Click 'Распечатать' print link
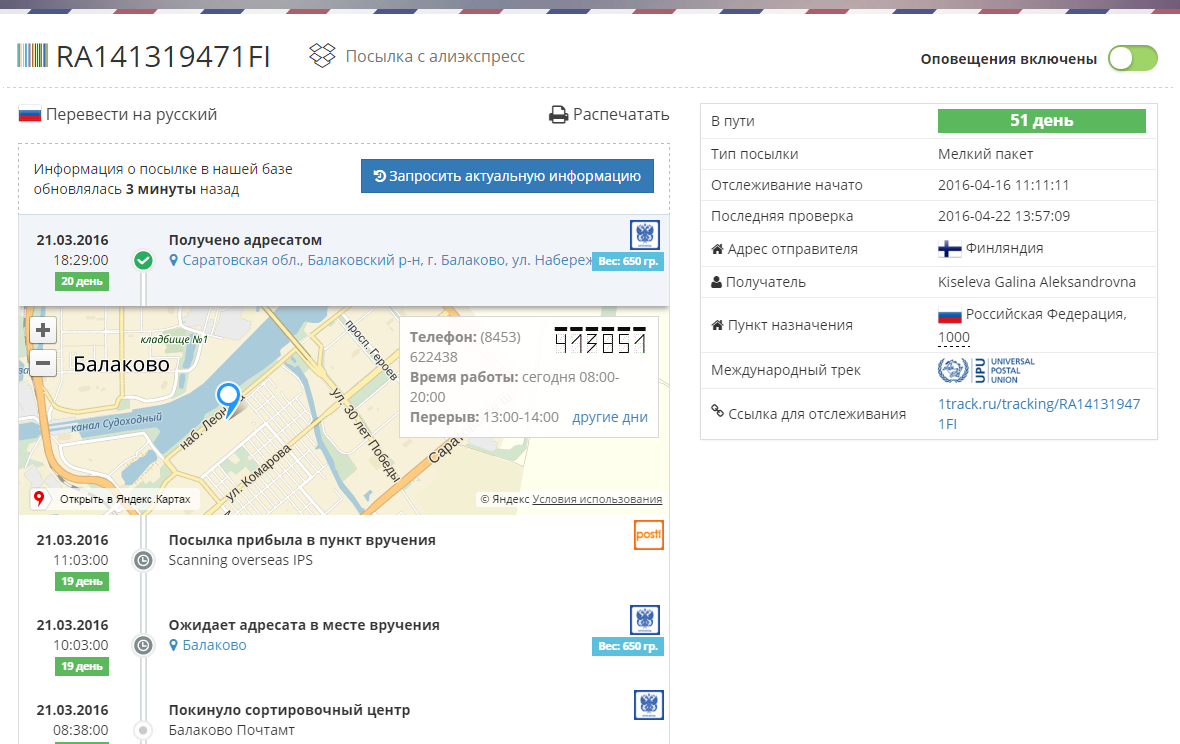Image resolution: width=1180 pixels, height=744 pixels. [621, 114]
